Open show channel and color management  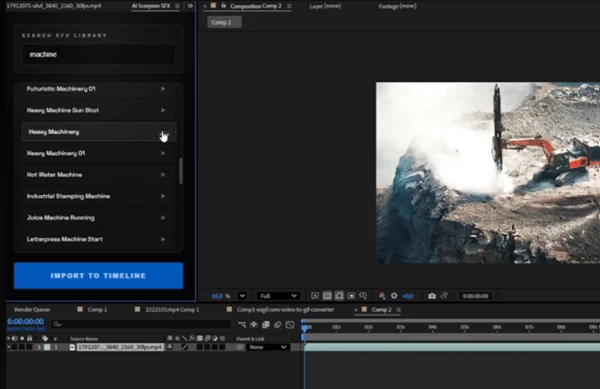[x=382, y=296]
